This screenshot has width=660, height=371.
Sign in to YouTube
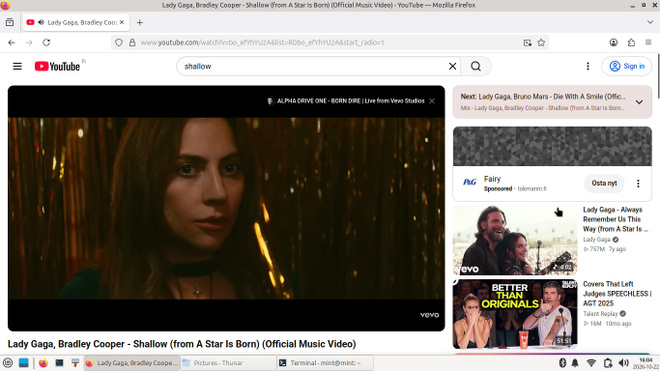point(627,66)
